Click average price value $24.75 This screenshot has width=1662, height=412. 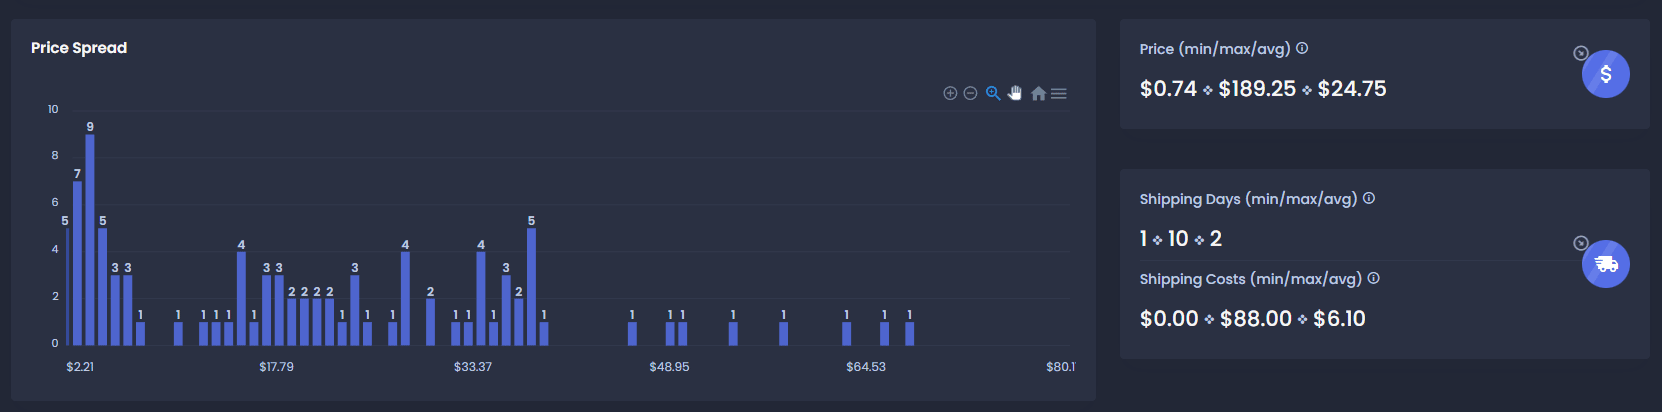1352,89
